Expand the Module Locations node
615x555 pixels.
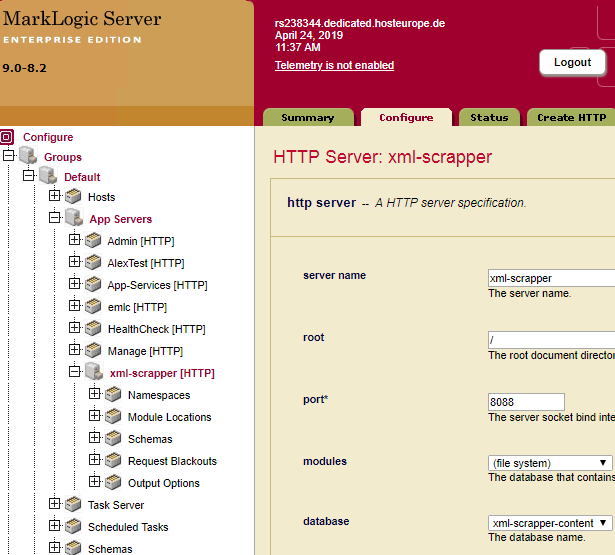95,415
